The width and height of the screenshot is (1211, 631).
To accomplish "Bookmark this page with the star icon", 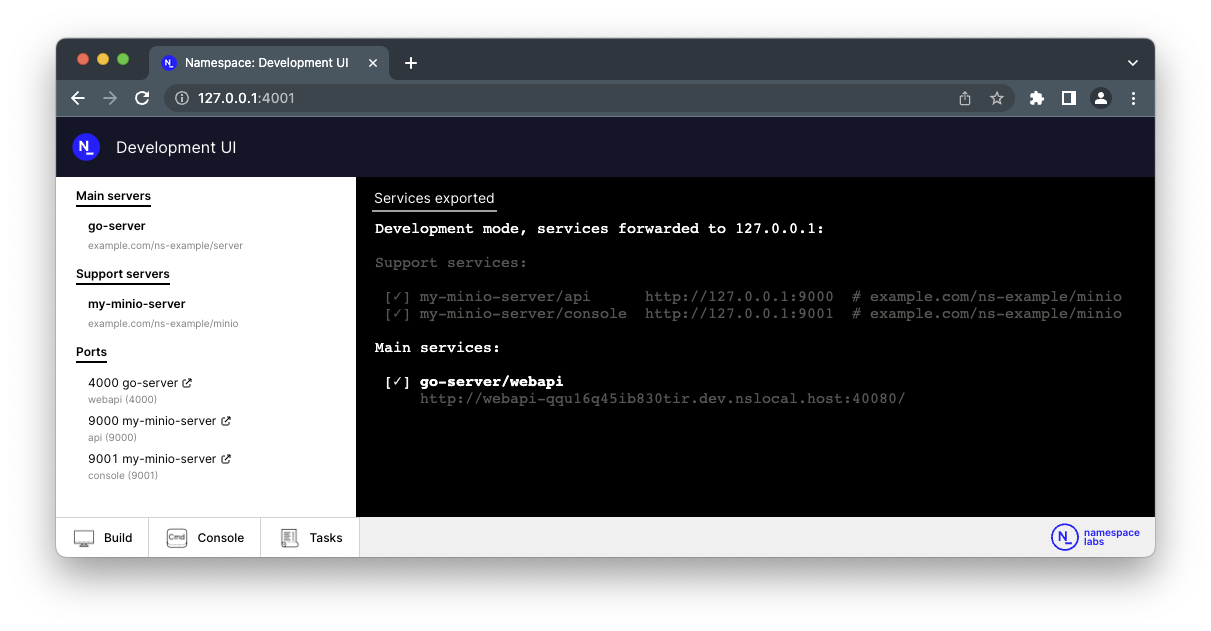I will pos(996,98).
